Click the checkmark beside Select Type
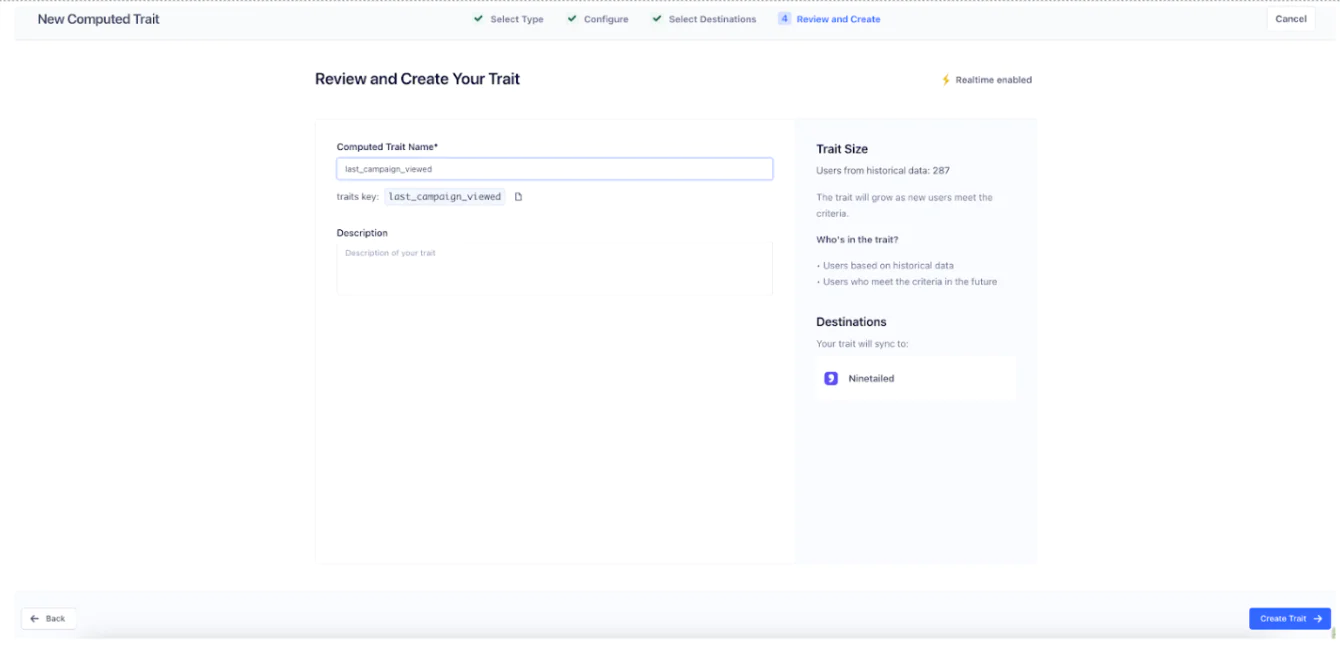The width and height of the screenshot is (1340, 657). pos(479,19)
